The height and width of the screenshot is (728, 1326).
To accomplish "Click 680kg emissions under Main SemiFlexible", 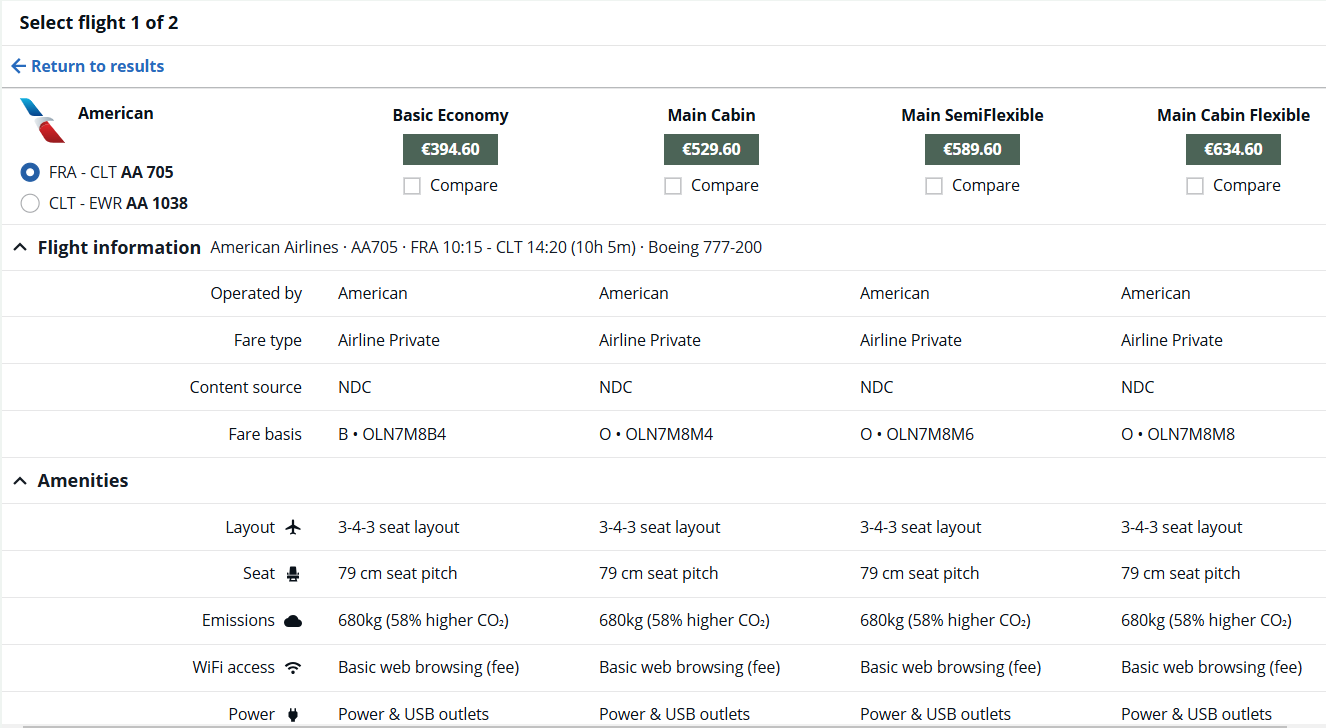I will (945, 621).
